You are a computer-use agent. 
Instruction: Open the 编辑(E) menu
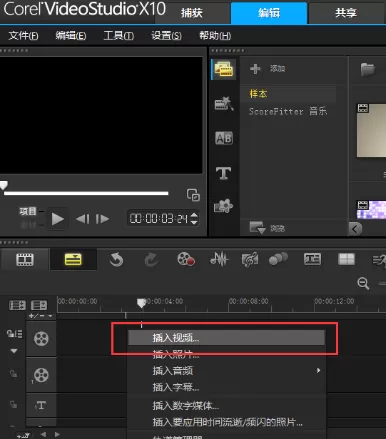[71, 35]
